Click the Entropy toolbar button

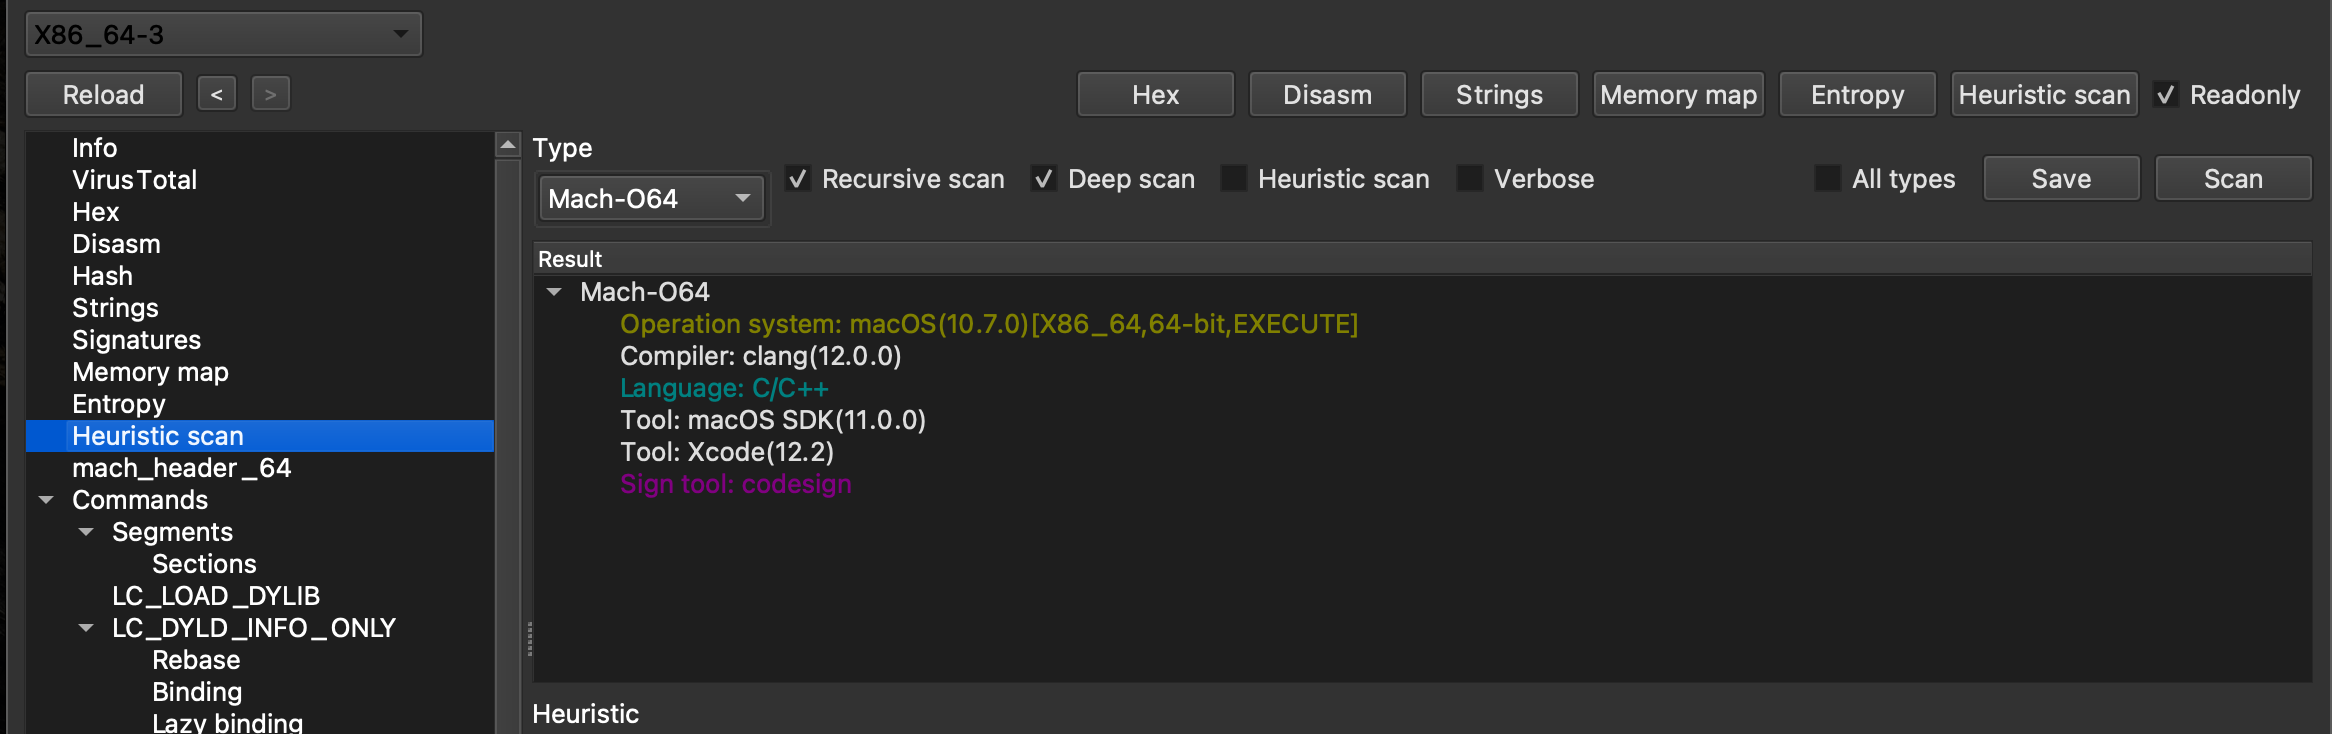pos(1857,94)
